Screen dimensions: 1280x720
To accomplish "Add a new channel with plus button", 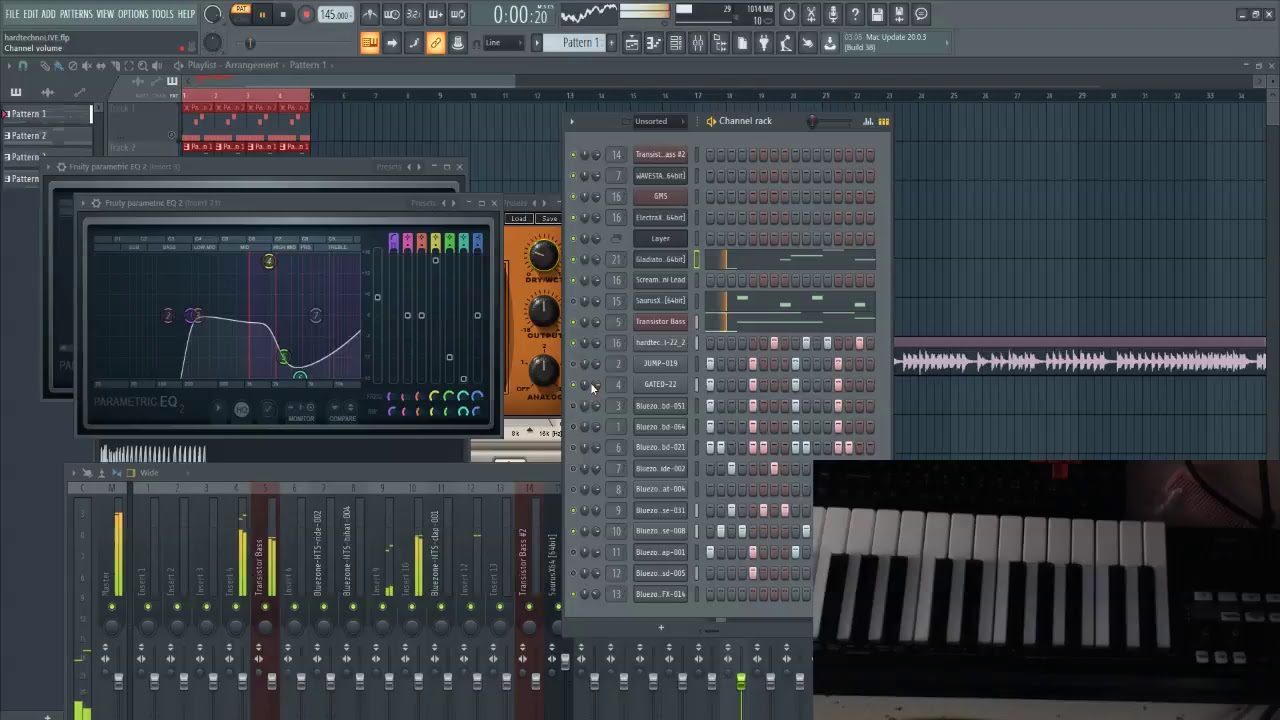I will tap(660, 628).
